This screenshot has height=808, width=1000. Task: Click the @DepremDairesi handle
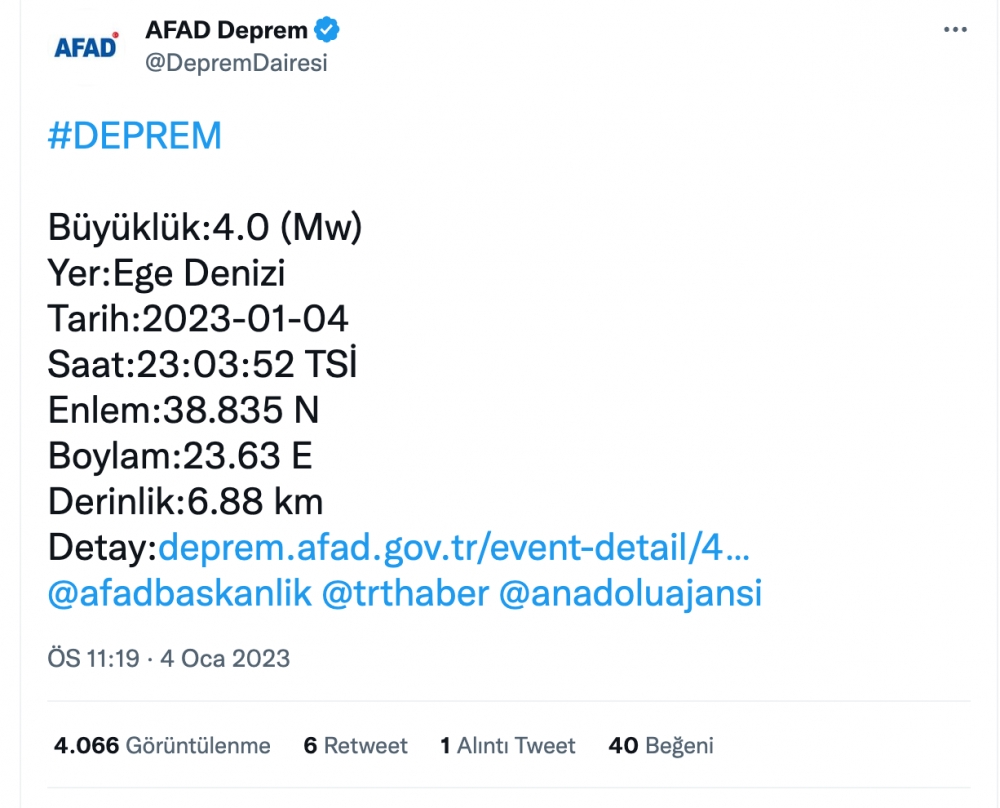pyautogui.click(x=236, y=63)
